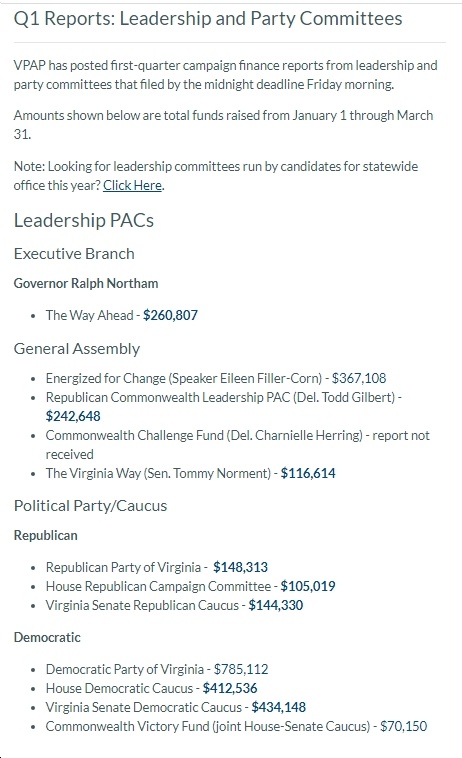
Task: Click the Governor Ralph Northam label
Action: (x=86, y=283)
